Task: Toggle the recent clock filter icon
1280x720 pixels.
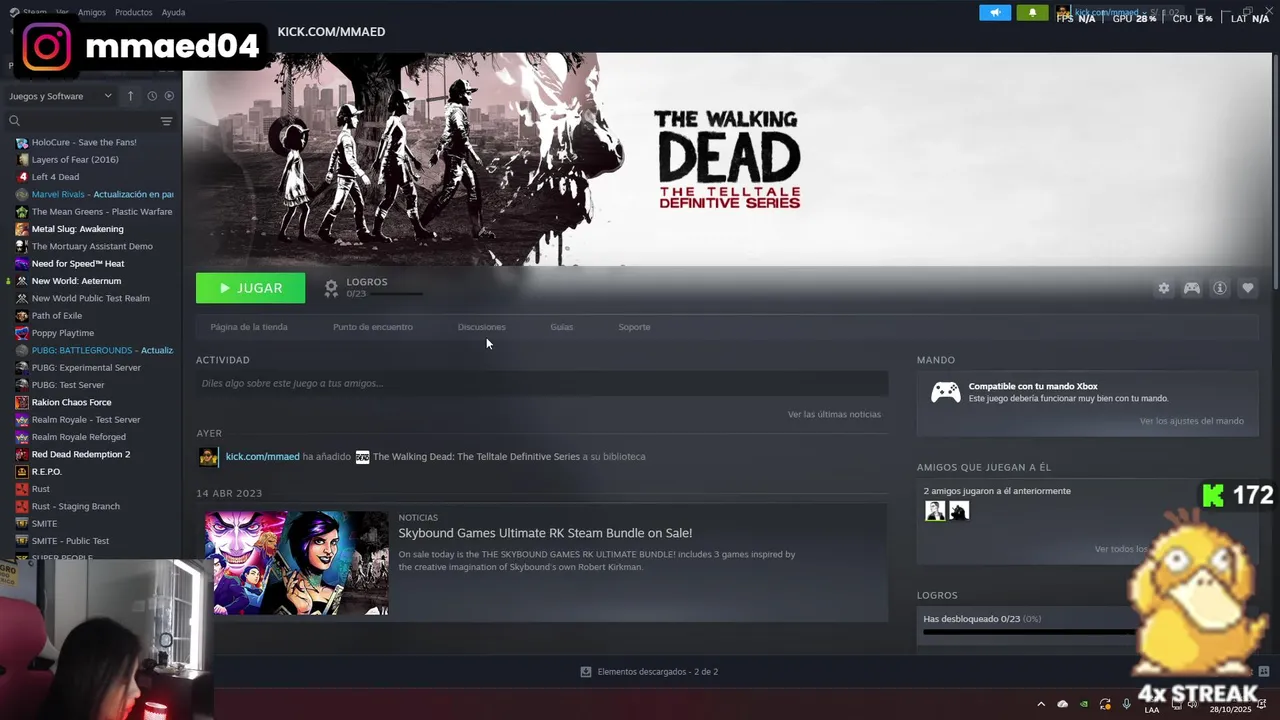Action: point(152,96)
